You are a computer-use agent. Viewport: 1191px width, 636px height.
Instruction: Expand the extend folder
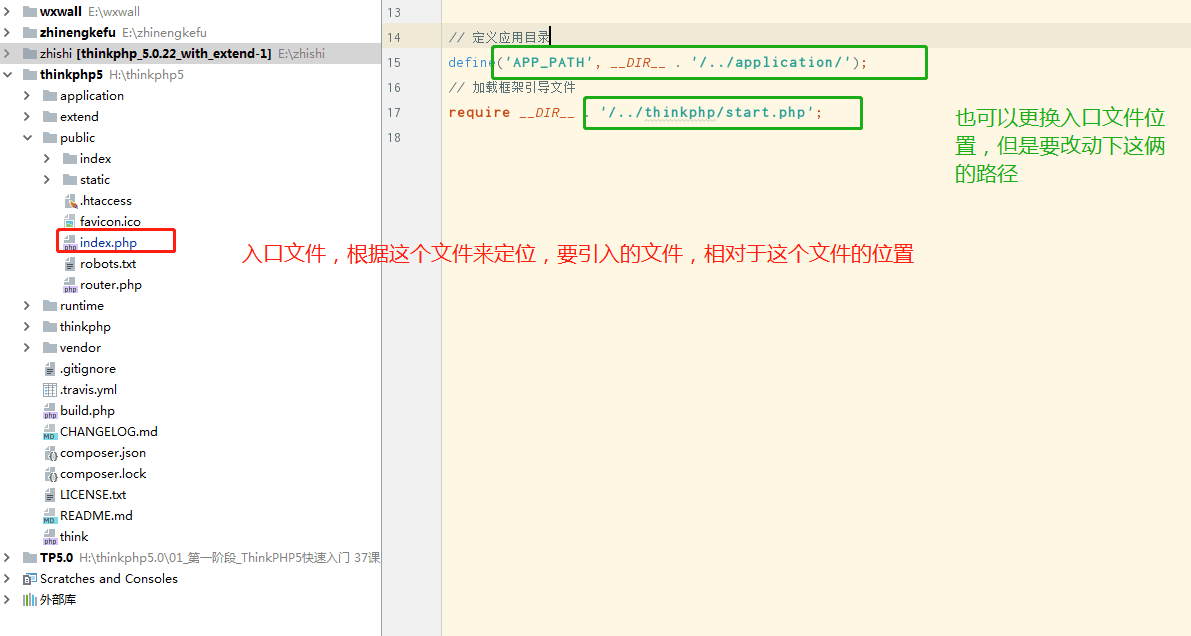point(27,116)
